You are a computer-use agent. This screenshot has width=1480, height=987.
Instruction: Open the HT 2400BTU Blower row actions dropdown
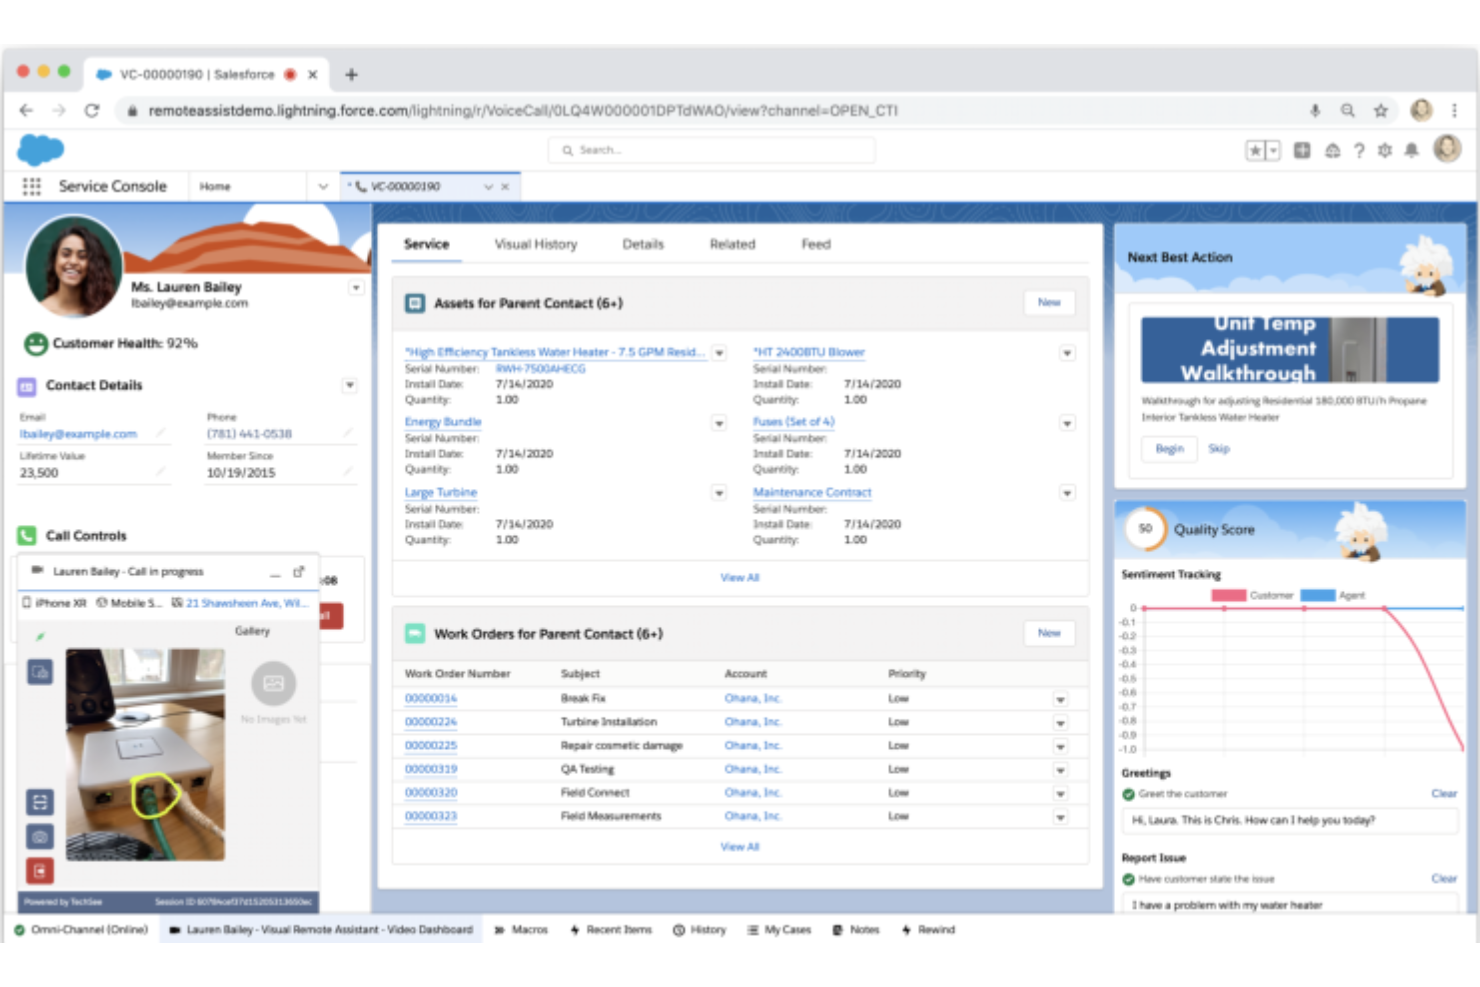click(1067, 353)
